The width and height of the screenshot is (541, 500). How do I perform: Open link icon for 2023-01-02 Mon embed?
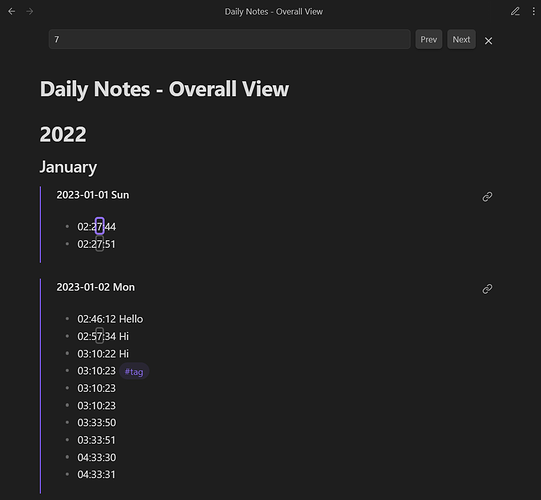pyautogui.click(x=487, y=289)
